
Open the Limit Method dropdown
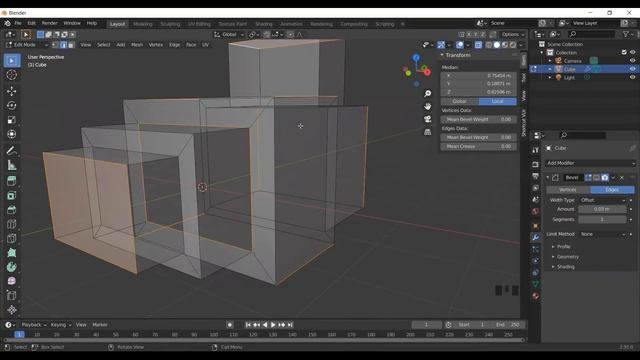coord(602,234)
